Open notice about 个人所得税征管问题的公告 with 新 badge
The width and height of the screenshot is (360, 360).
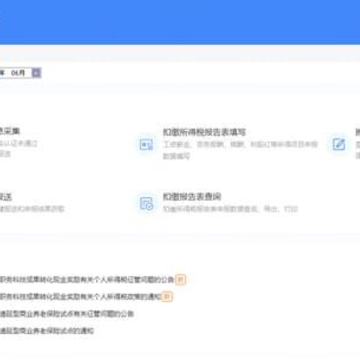(87, 279)
